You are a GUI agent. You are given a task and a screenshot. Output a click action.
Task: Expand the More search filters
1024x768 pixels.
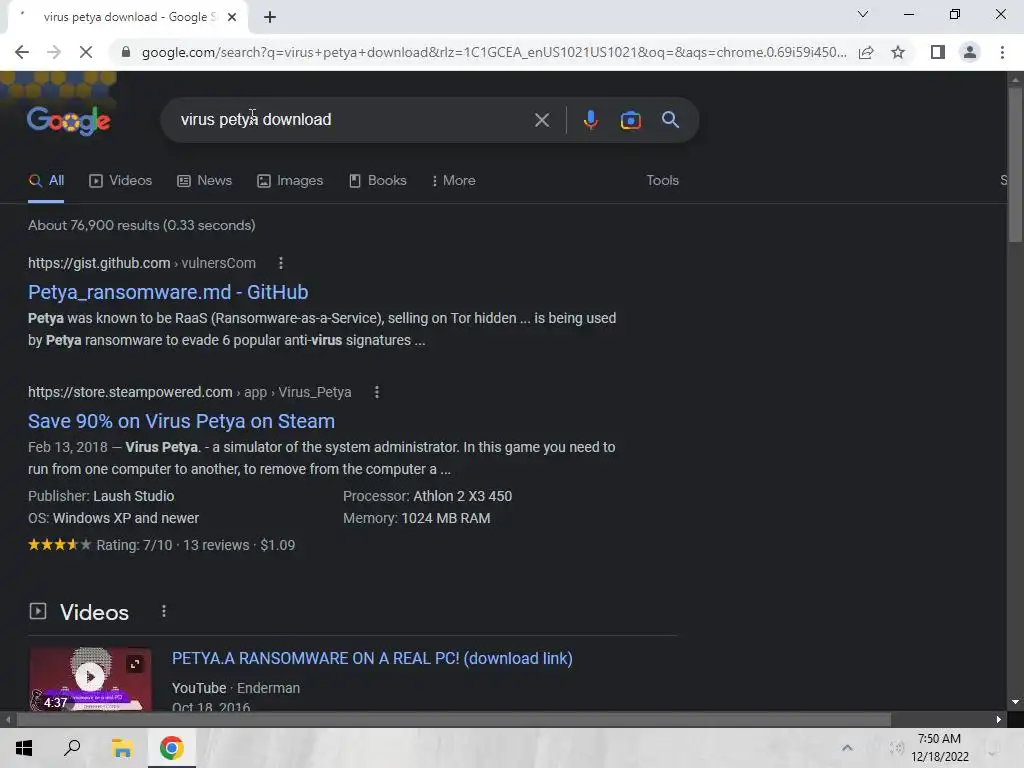point(453,180)
